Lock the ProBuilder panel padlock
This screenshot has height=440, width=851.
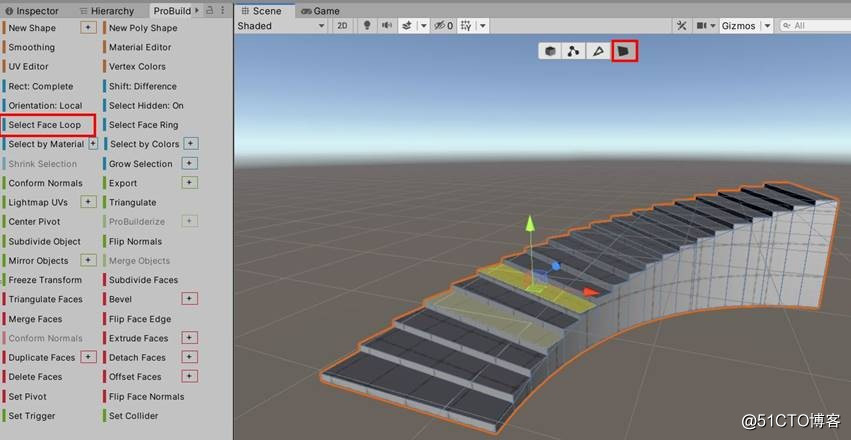(x=209, y=10)
